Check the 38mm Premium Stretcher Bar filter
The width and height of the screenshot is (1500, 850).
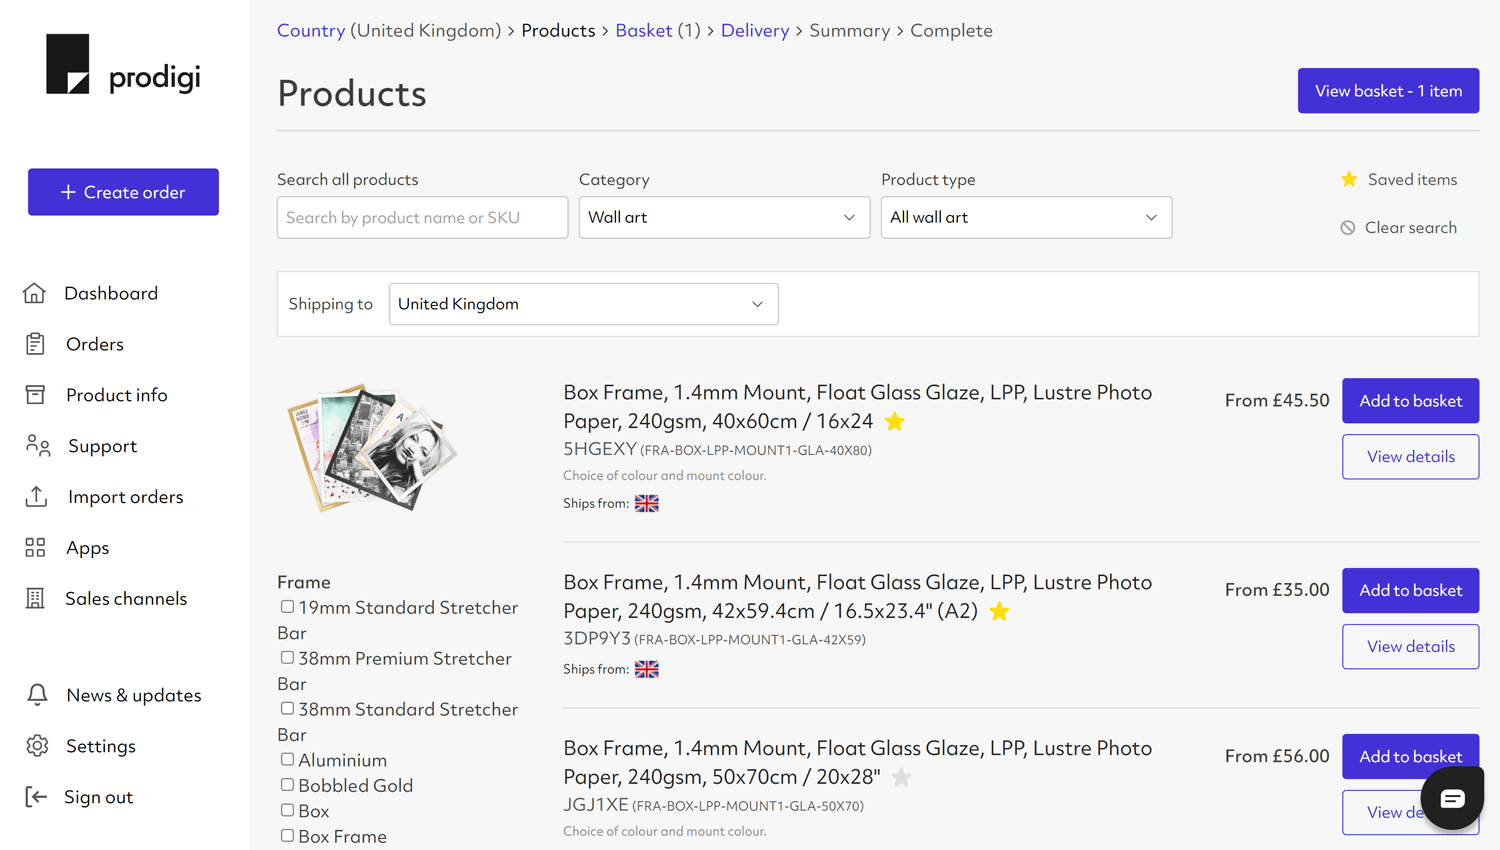(x=289, y=658)
